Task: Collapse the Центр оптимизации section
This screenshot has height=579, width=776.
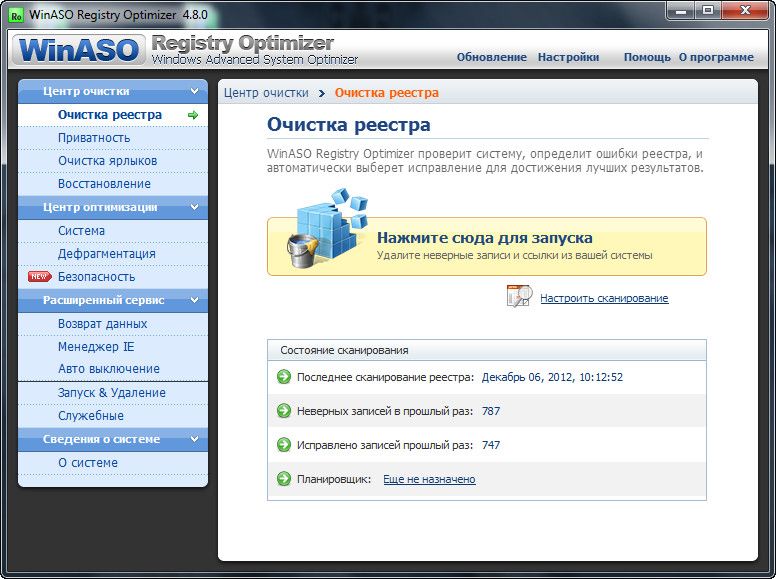Action: 194,207
